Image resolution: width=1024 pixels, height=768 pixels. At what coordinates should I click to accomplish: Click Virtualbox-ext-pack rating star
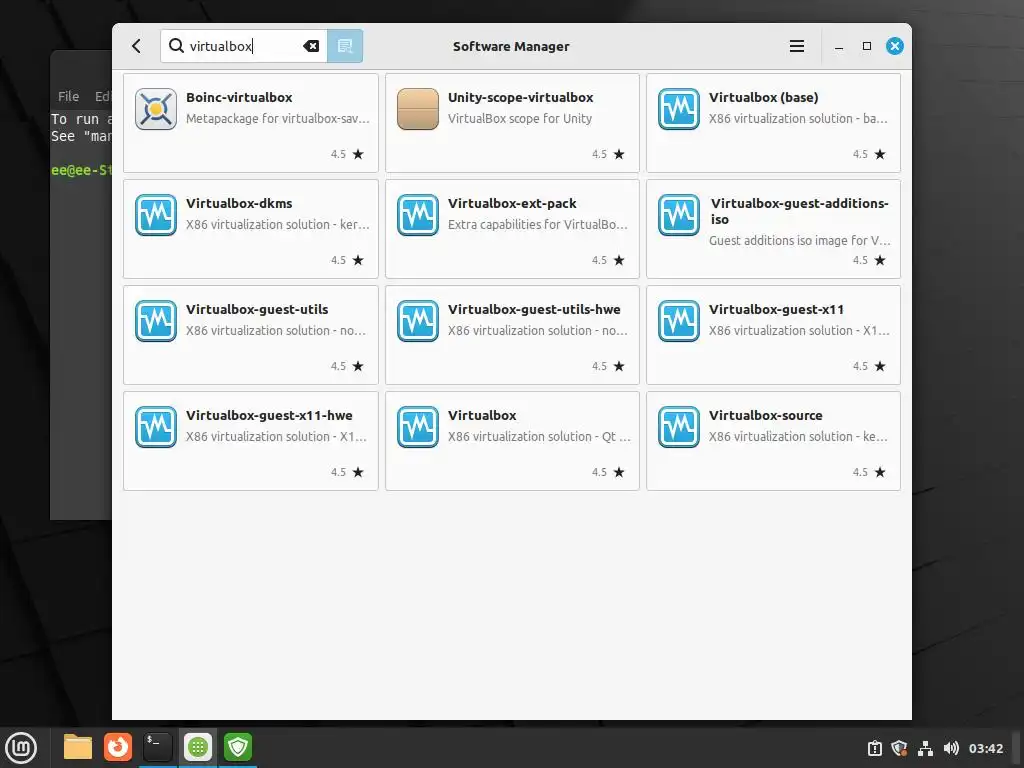(x=619, y=260)
